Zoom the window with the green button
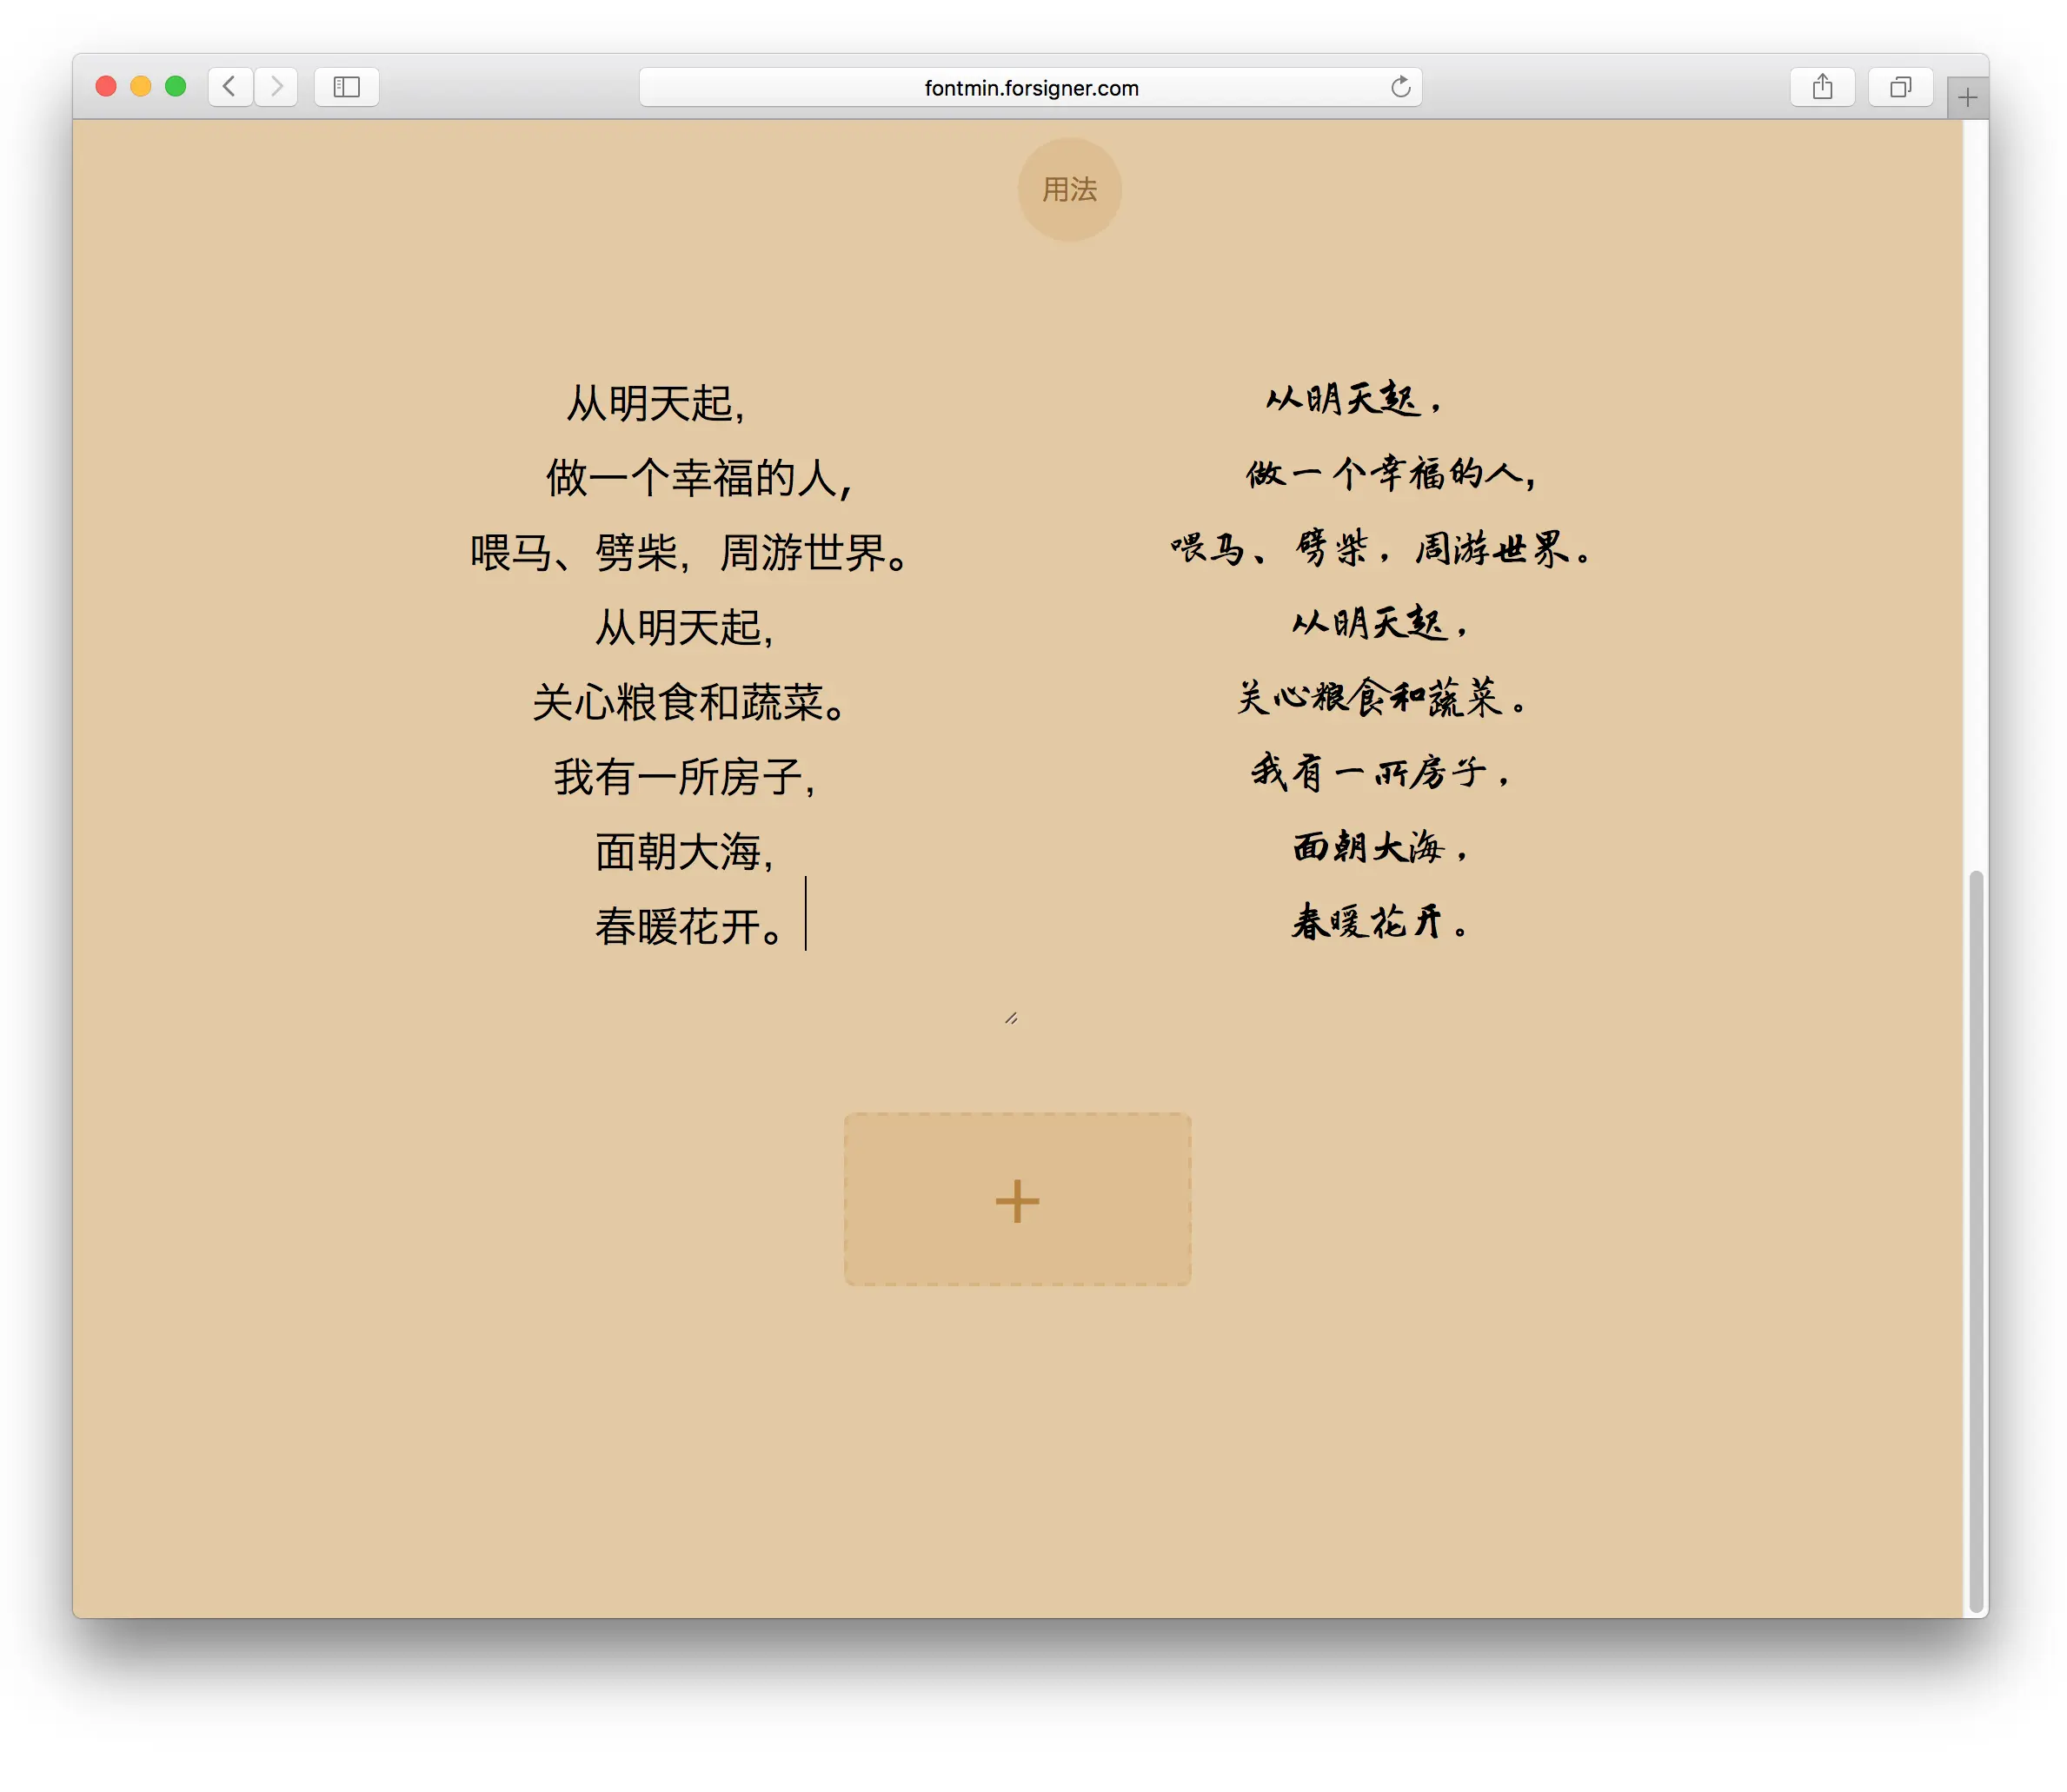This screenshot has height=1792, width=2067. coord(175,87)
